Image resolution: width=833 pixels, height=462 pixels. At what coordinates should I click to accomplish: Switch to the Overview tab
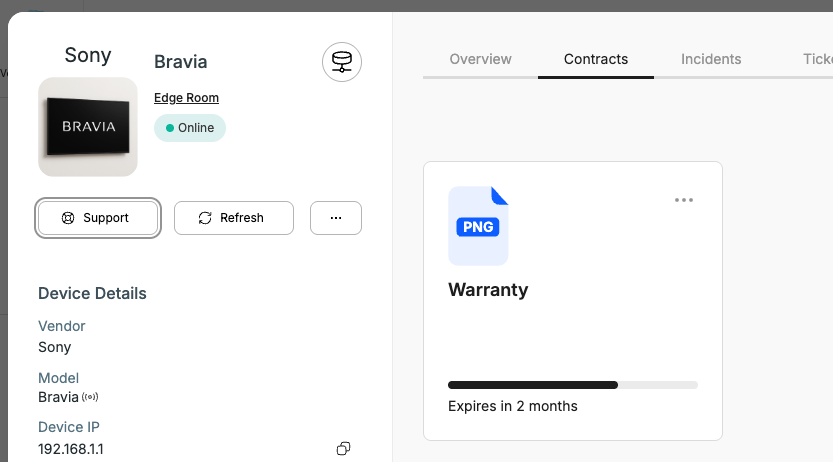[x=480, y=59]
